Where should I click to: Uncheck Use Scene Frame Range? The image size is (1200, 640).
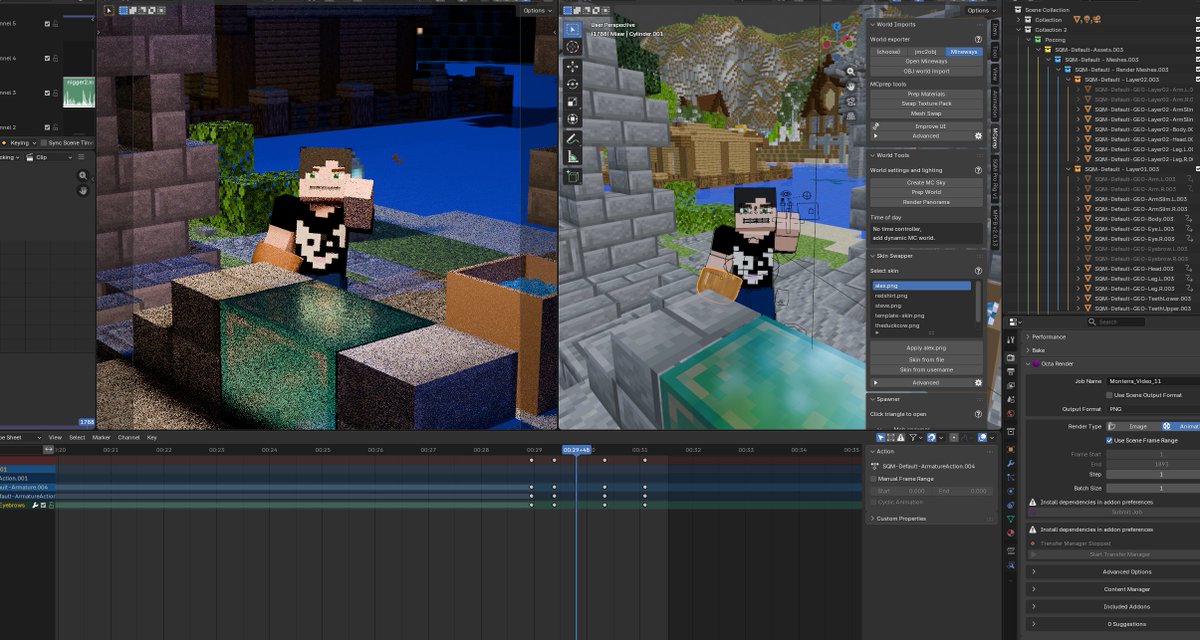click(1109, 440)
